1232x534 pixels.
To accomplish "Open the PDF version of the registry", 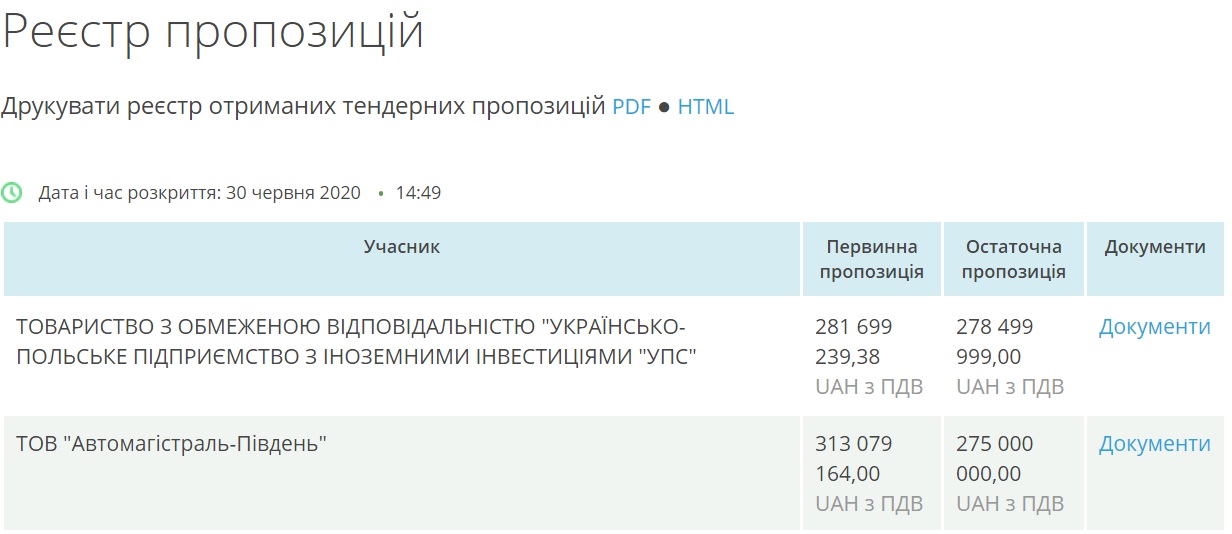I will click(x=631, y=107).
